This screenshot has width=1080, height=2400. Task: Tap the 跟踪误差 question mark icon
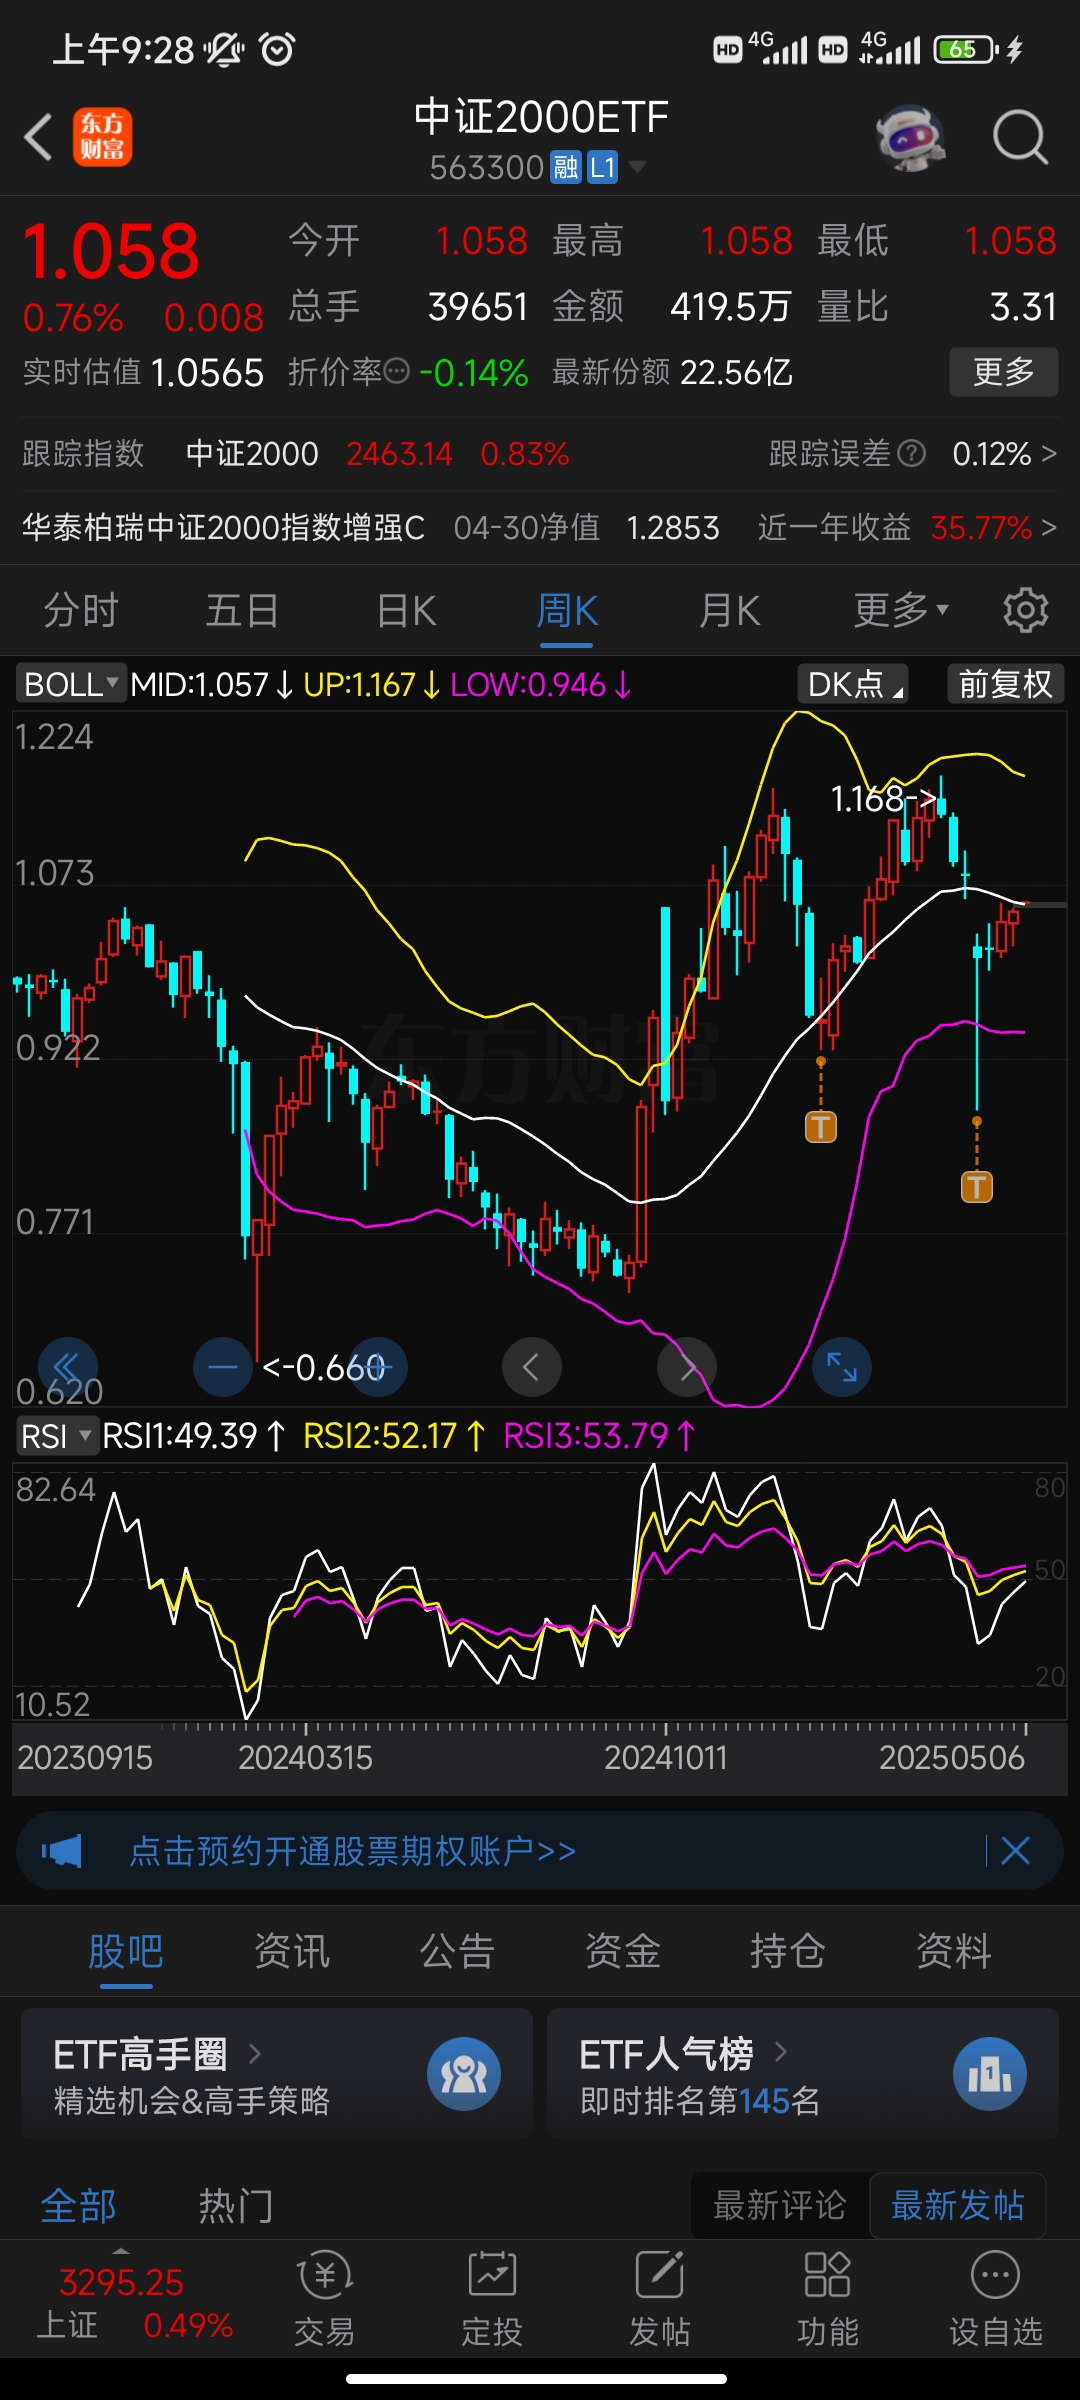click(x=911, y=454)
